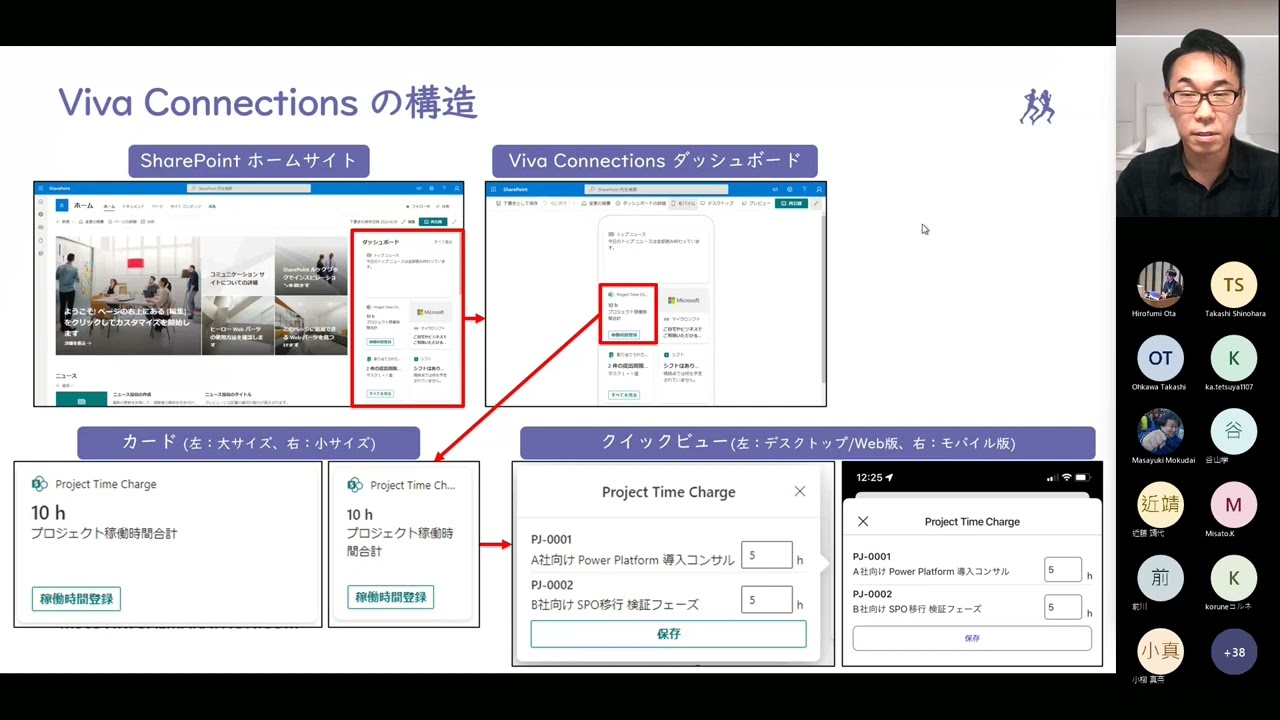The width and height of the screenshot is (1280, 720).
Task: Open koruneコルネ's K avatar
Action: tap(1234, 578)
